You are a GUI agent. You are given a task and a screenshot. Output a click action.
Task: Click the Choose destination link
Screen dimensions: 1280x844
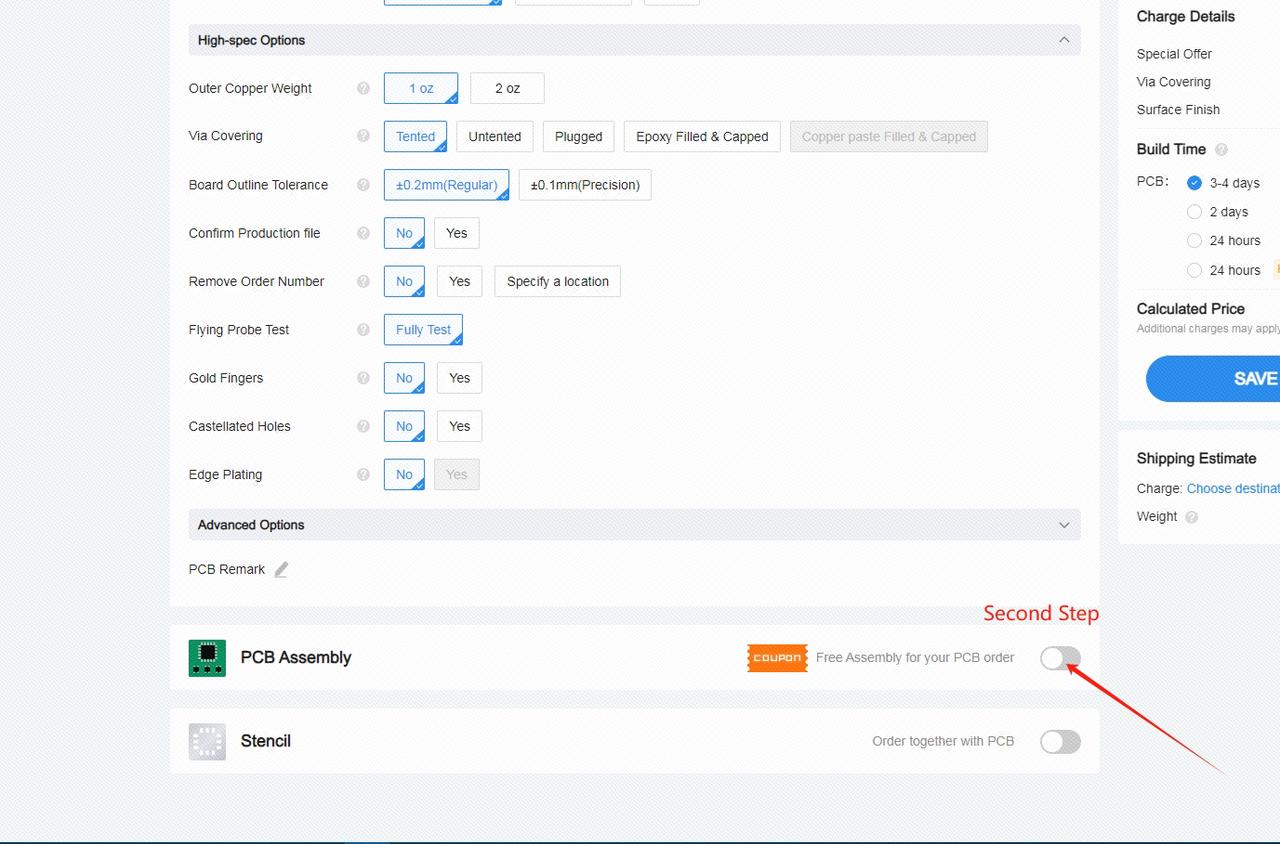1232,488
